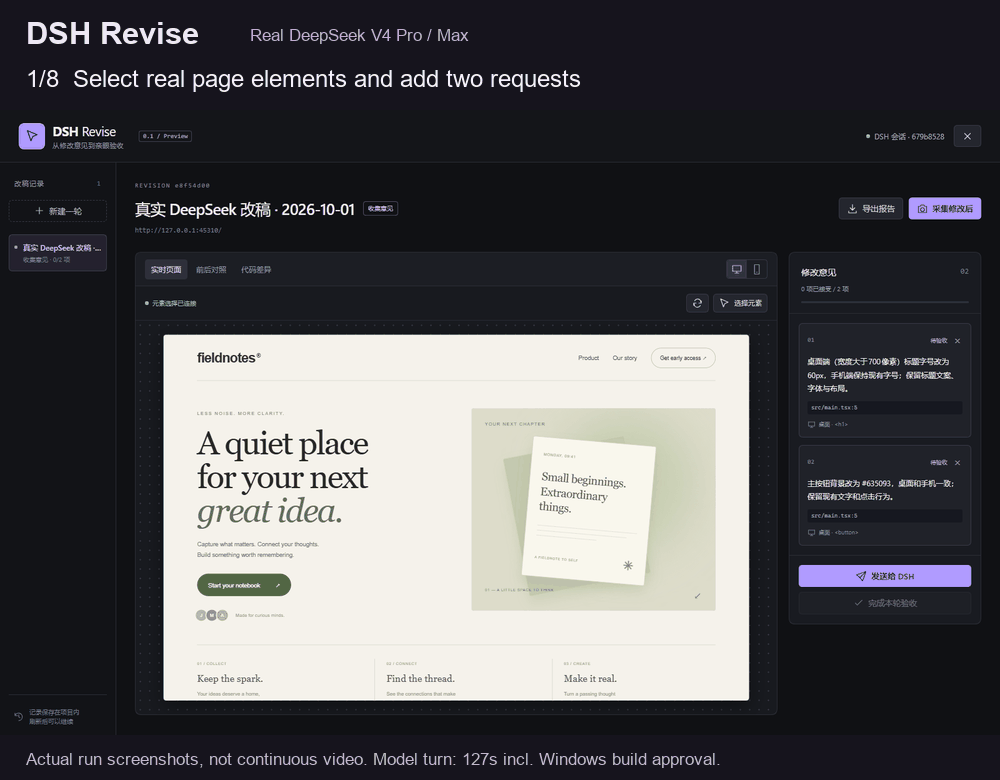This screenshot has width=1000, height=780.
Task: Click the 修改意见 panel heading
Action: point(819,272)
